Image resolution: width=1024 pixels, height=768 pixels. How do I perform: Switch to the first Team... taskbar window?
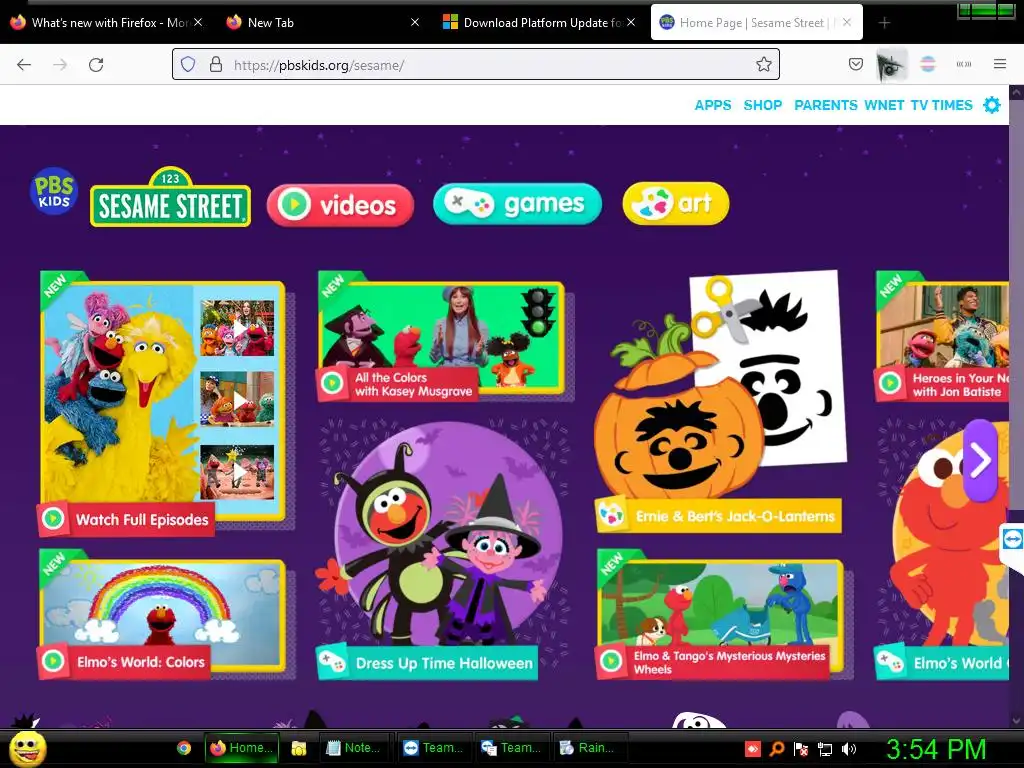tap(434, 748)
